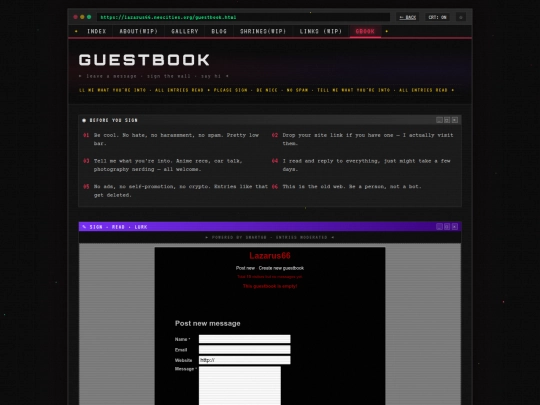Screen dimensions: 540x405
Task: Click the 'Post new message' heading
Action: pyautogui.click(x=208, y=323)
